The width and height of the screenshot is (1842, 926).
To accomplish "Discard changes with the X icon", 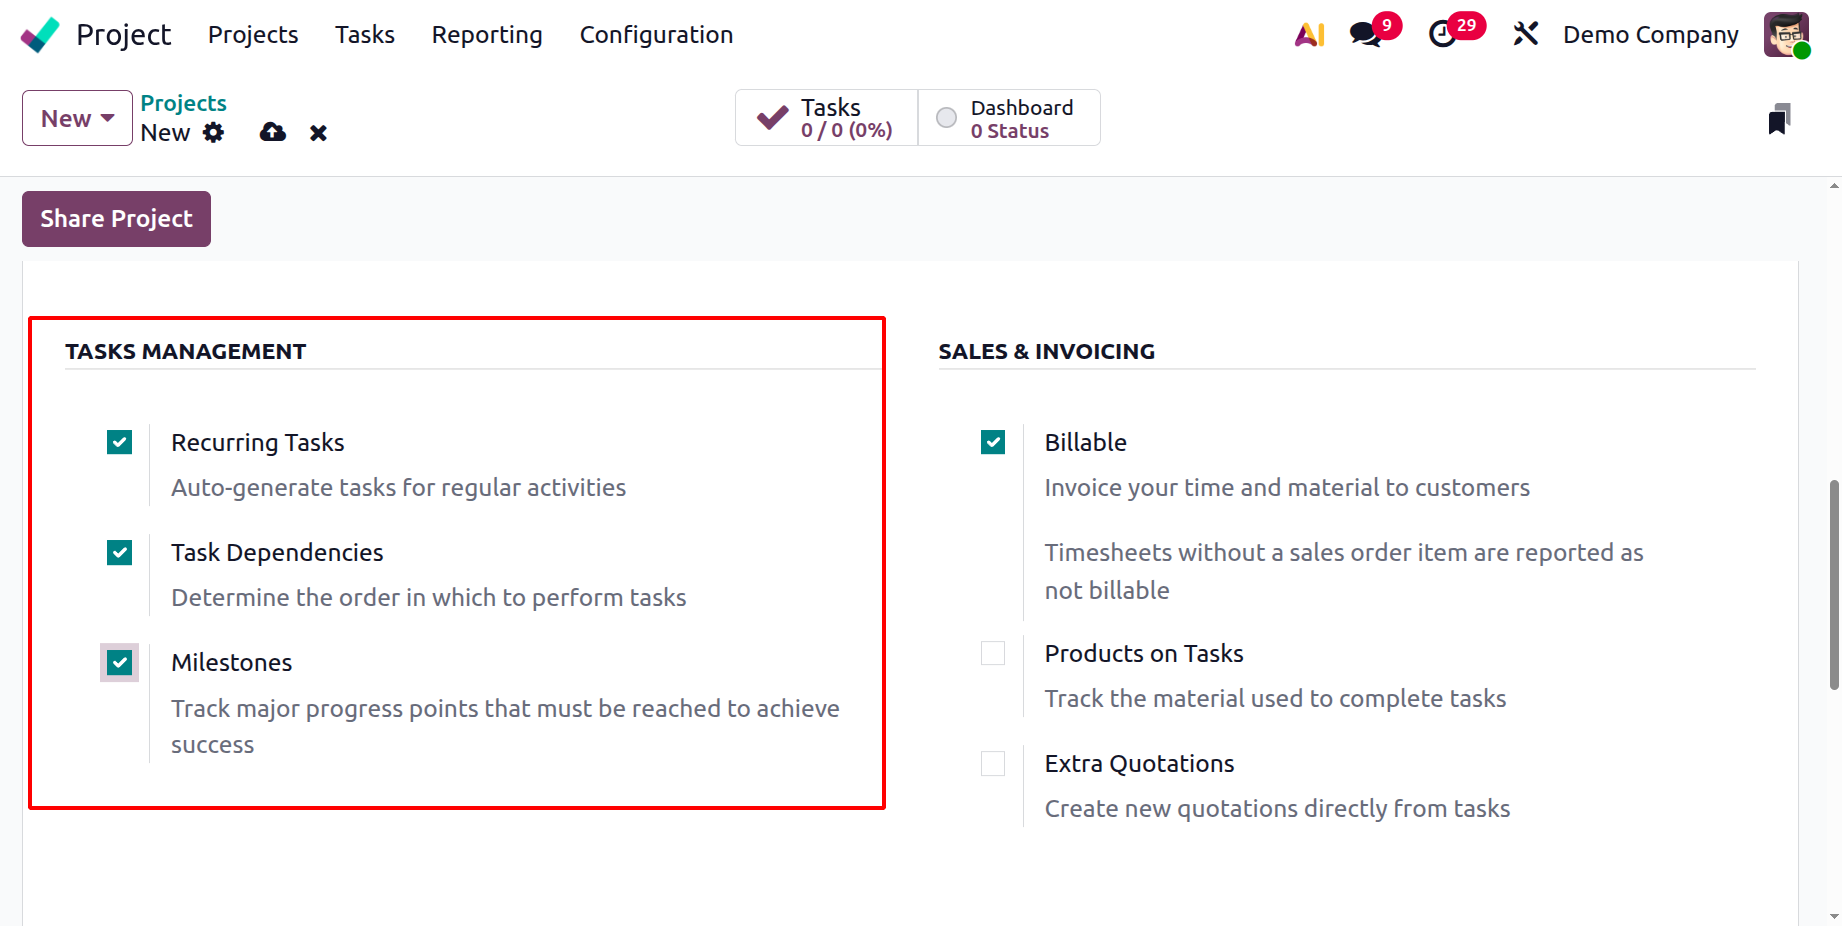I will [318, 133].
